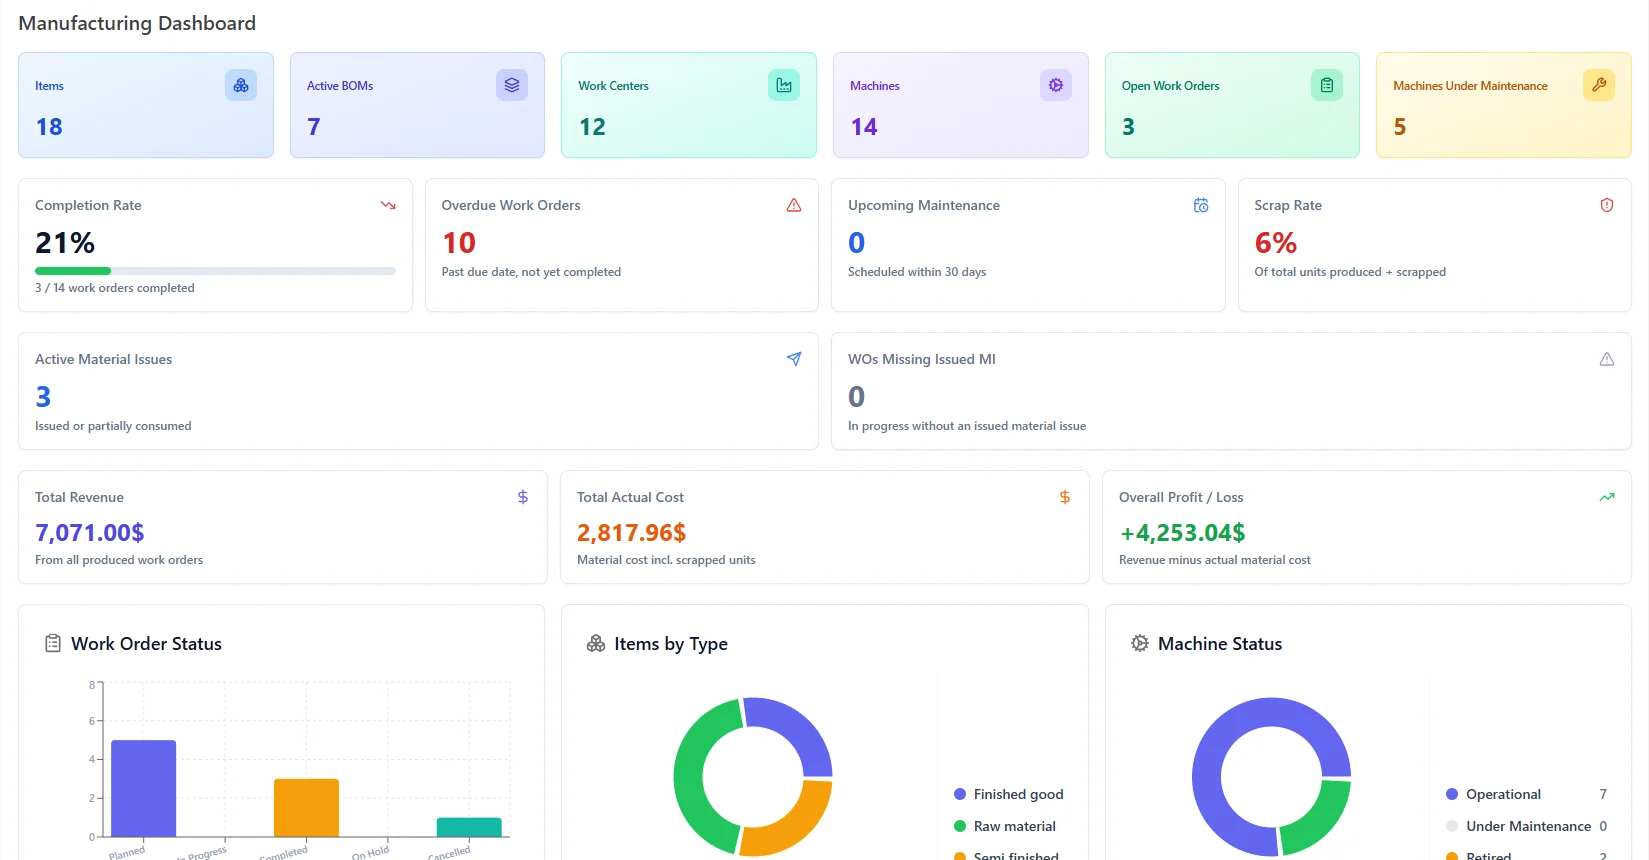Click the 21% completion rate value
This screenshot has height=860, width=1649.
point(65,243)
